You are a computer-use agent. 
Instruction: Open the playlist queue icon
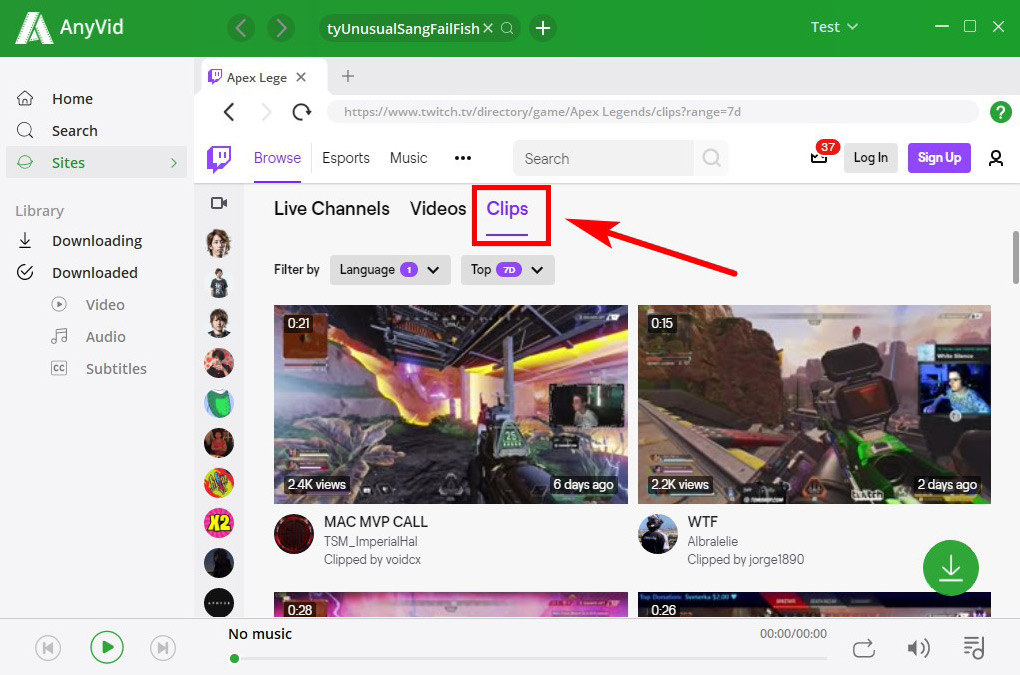click(x=974, y=648)
